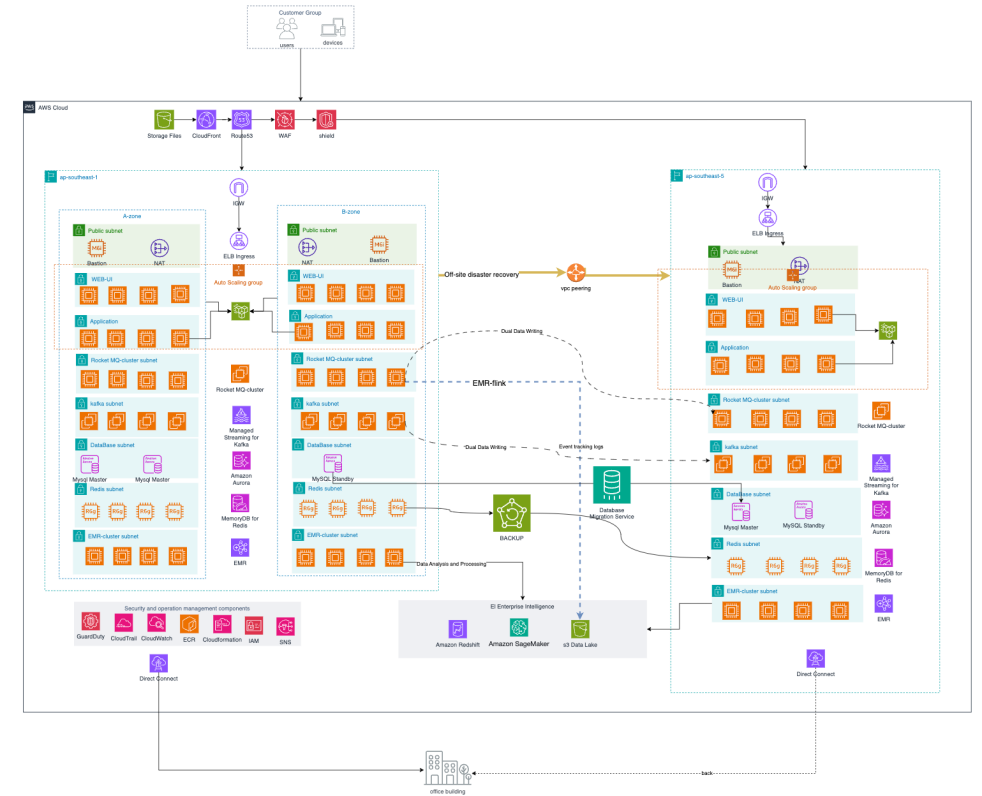Click the NAT icon in A-zone
This screenshot has height=796, width=982.
tap(160, 249)
